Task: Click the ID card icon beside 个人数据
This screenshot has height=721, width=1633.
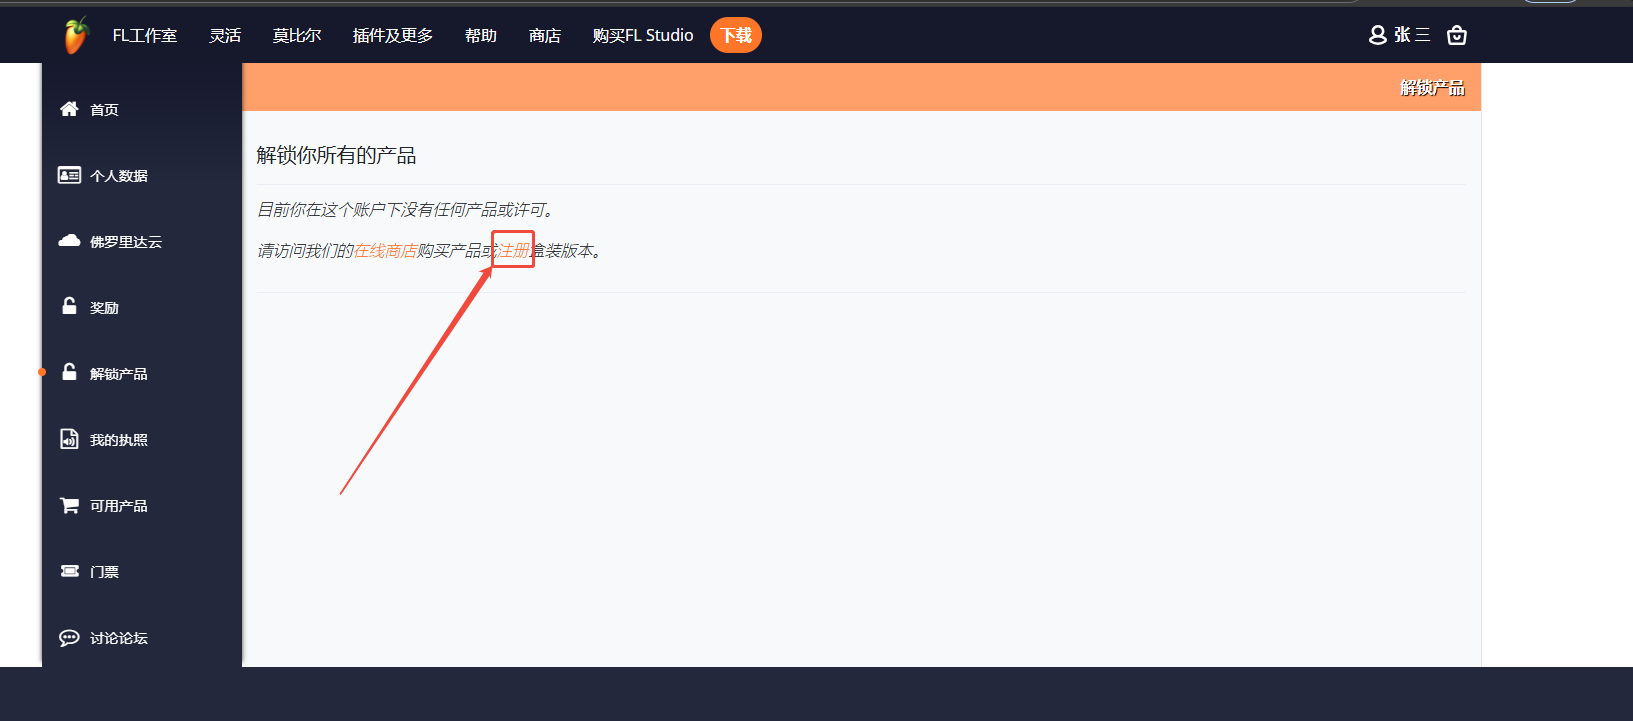Action: coord(69,175)
